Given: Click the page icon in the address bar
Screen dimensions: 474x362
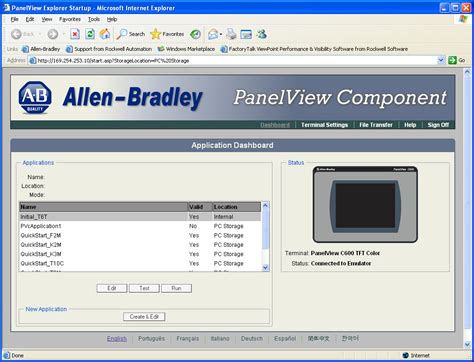Looking at the screenshot, I should 32,61.
